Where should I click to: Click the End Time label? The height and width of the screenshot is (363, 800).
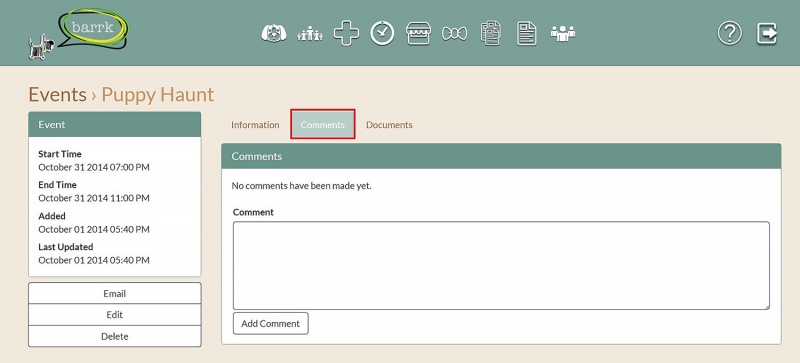57,185
